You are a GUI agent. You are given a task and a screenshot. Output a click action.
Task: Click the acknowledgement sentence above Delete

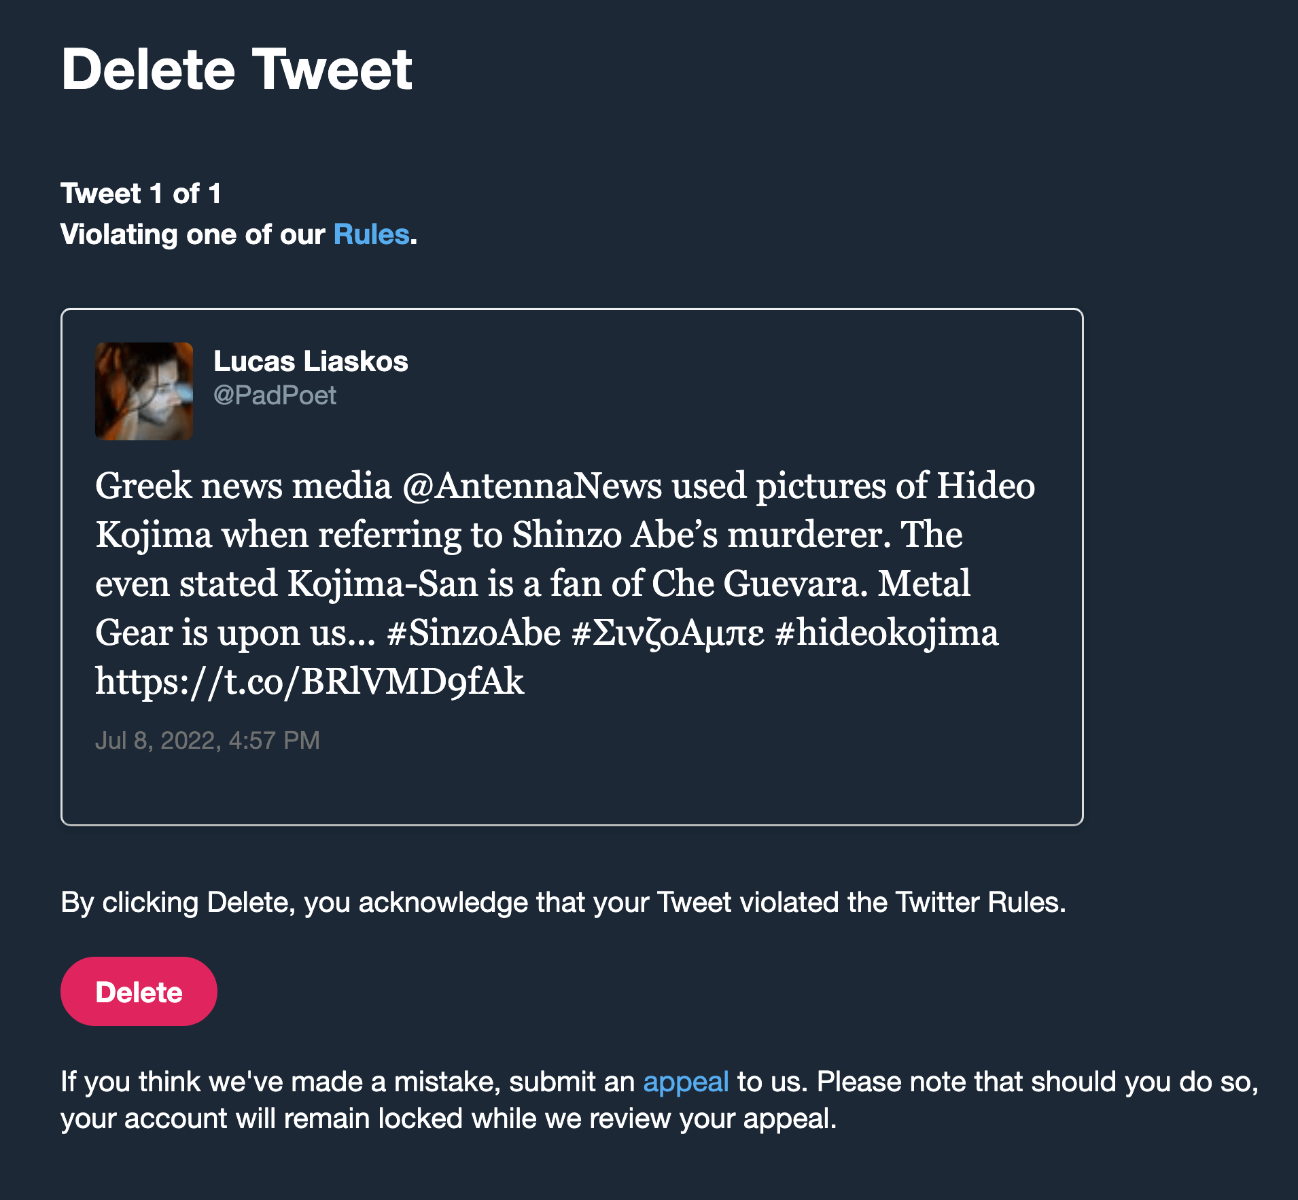pos(564,903)
